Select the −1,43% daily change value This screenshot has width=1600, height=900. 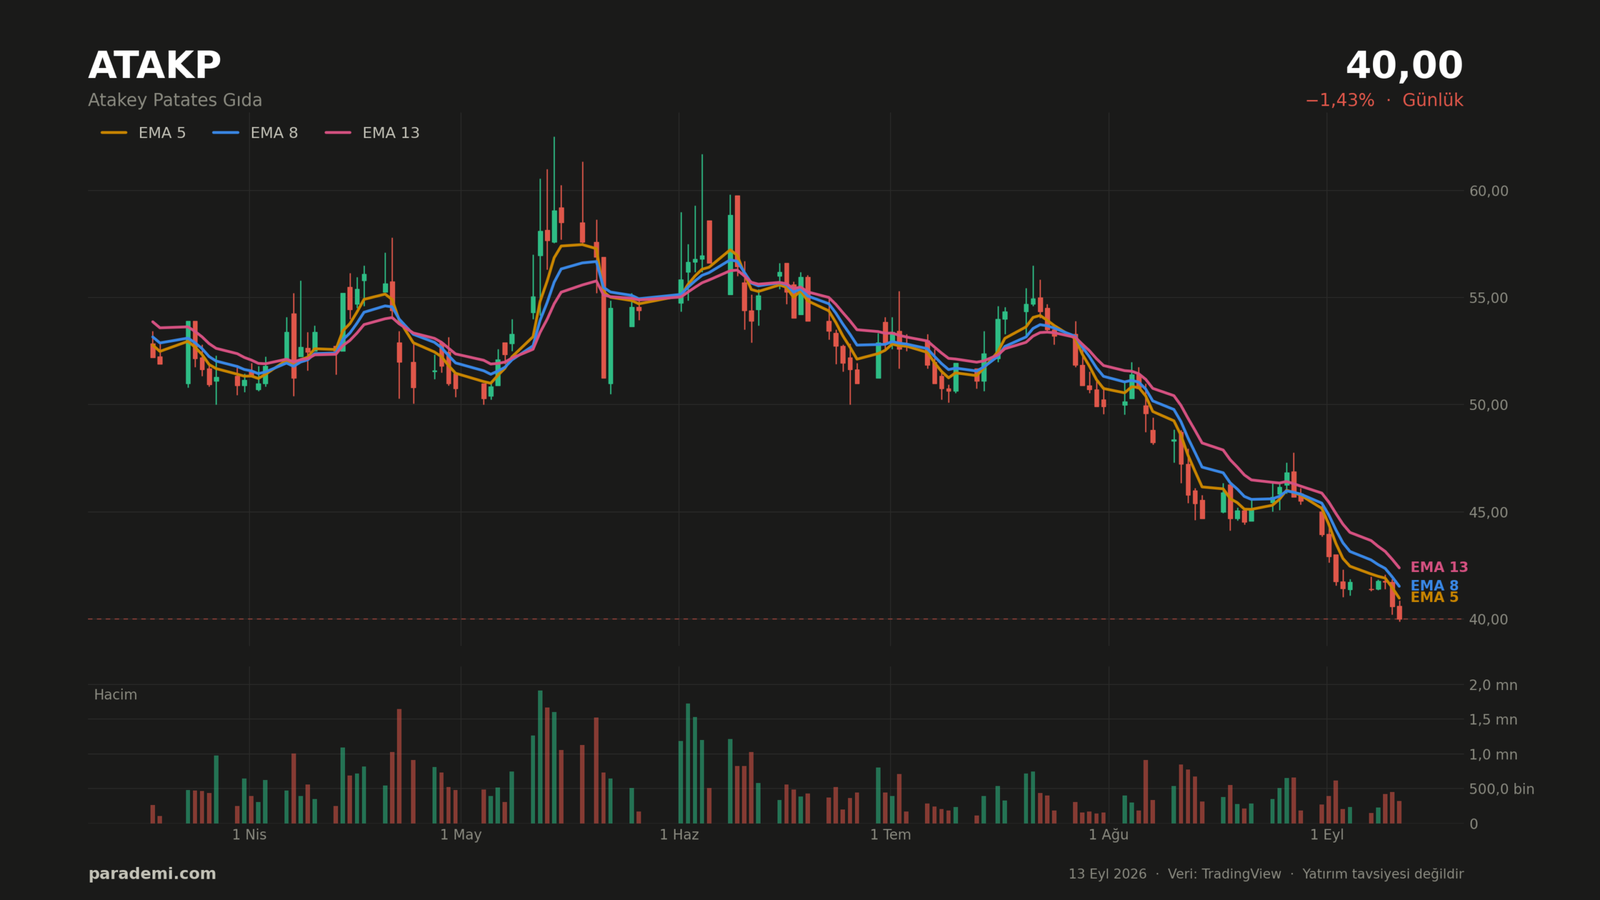click(x=1339, y=100)
